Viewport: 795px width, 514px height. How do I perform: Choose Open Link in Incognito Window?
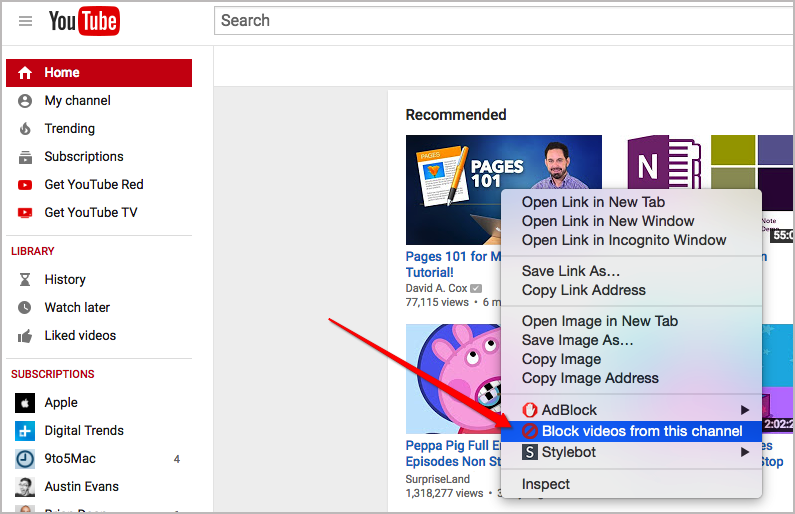coord(631,240)
